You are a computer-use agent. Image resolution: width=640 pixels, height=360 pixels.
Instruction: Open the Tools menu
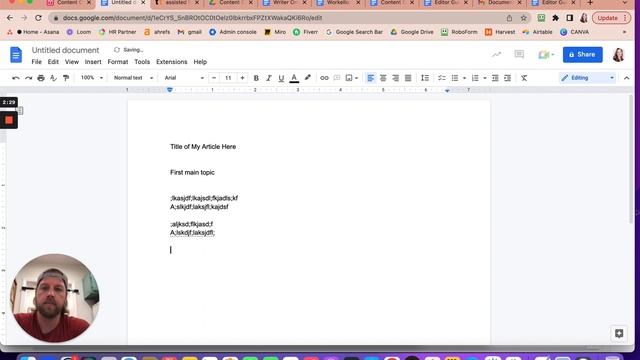tap(142, 62)
